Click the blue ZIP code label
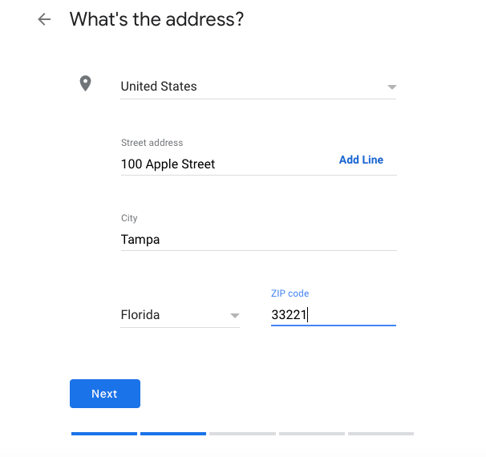Viewport: 486px width, 457px height. (290, 293)
